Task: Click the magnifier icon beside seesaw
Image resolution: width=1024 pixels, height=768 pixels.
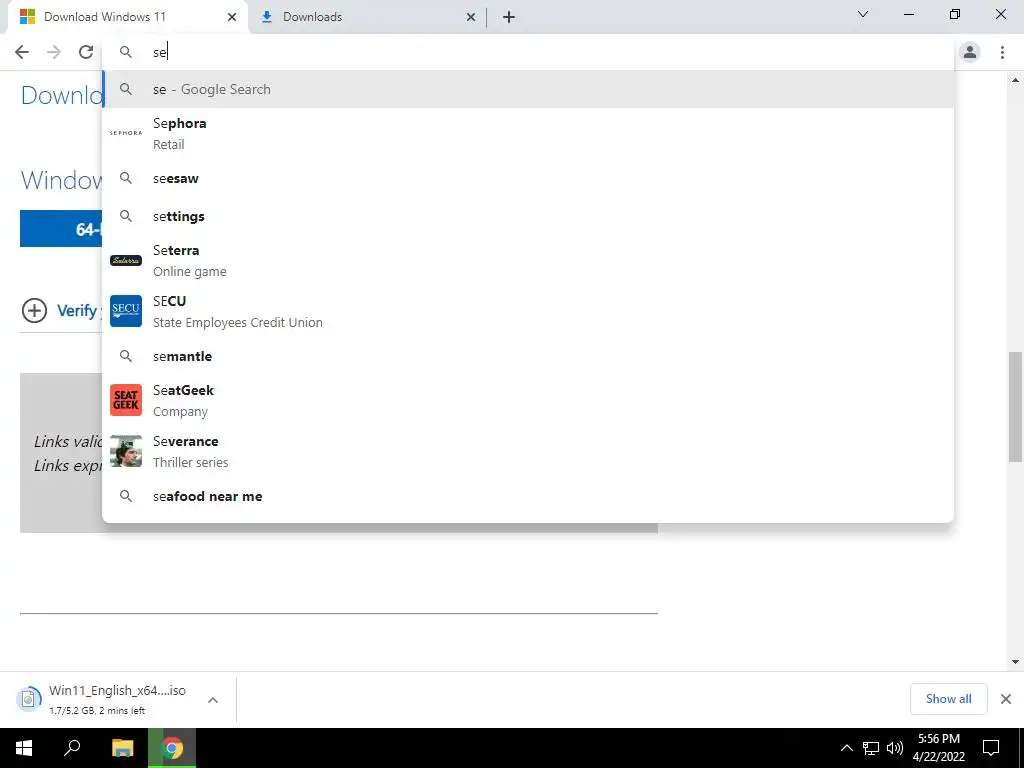Action: click(x=125, y=178)
